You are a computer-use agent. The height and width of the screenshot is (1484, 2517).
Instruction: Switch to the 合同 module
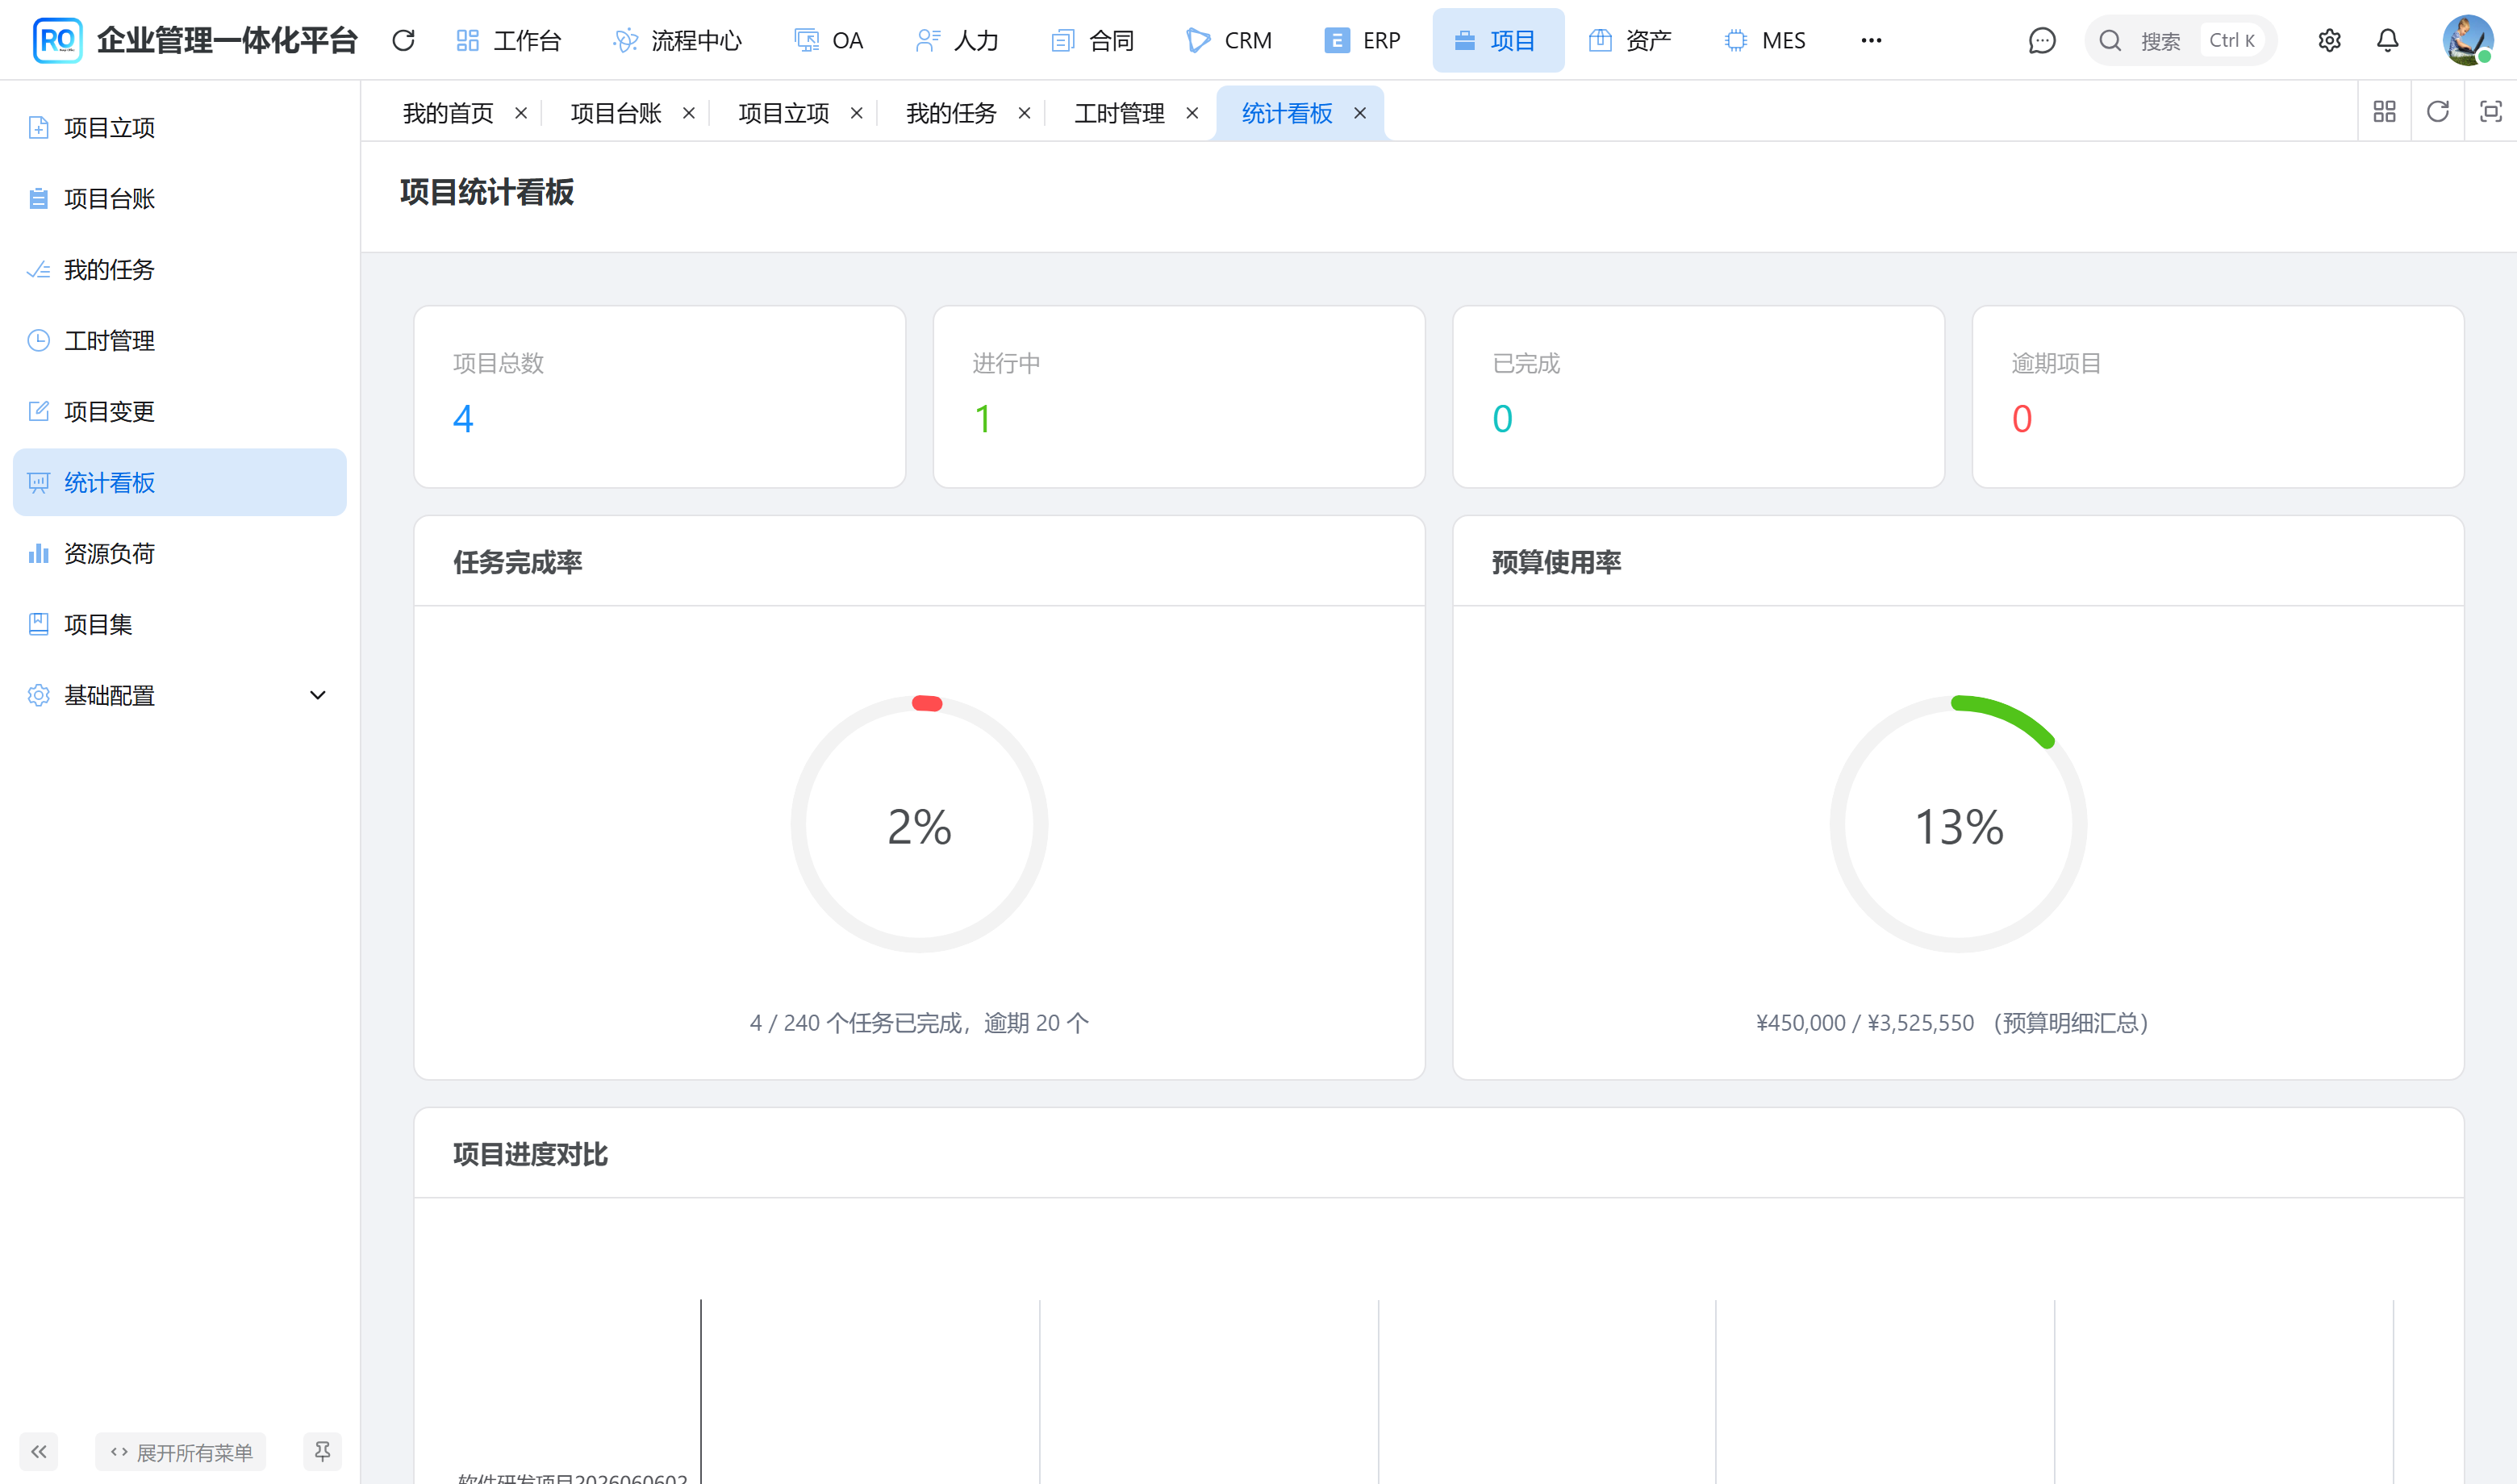(1092, 40)
